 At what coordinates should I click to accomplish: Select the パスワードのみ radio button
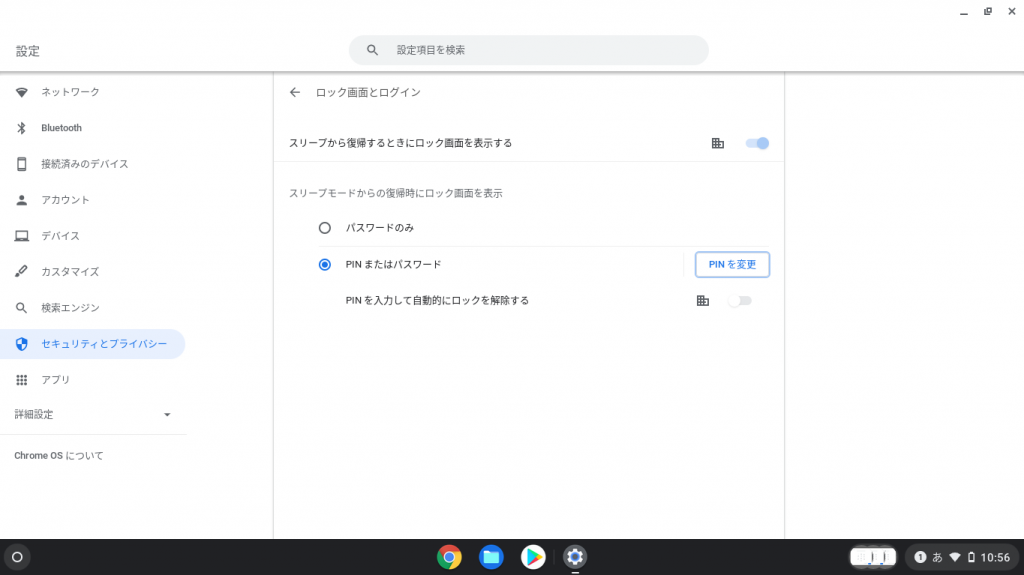pyautogui.click(x=325, y=228)
